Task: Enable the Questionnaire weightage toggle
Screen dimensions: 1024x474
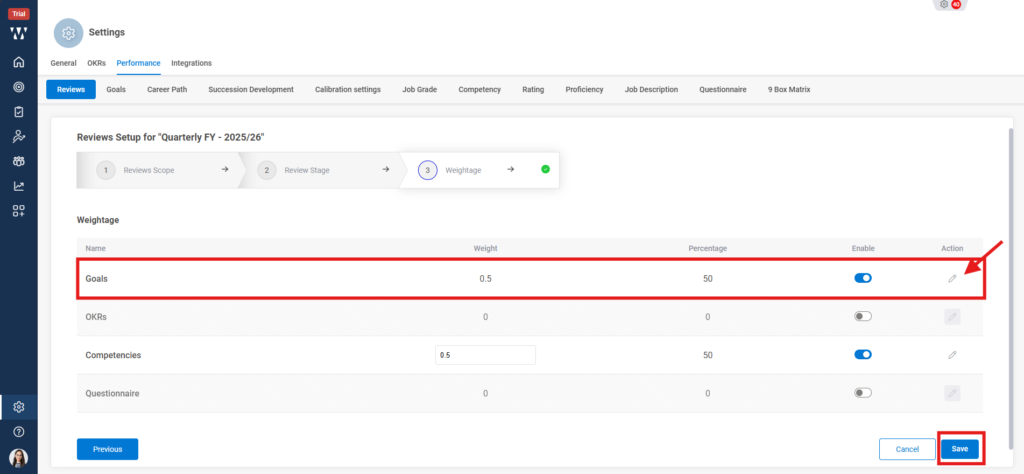Action: (862, 393)
